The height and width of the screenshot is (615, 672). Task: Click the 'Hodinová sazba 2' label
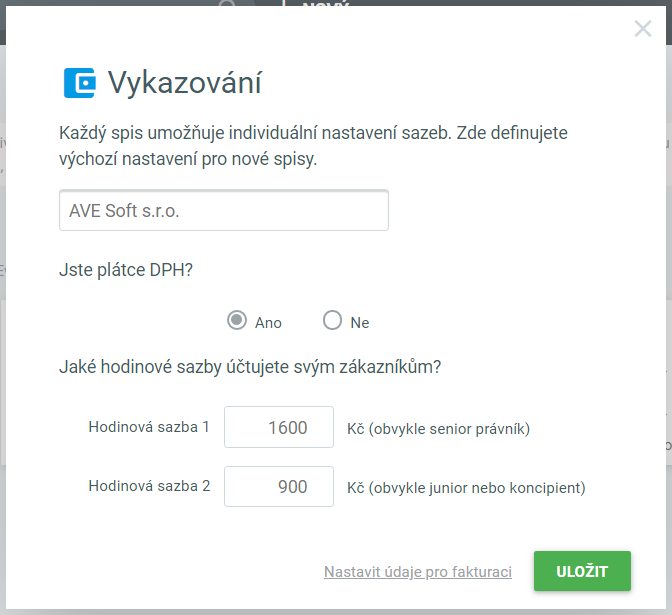click(149, 487)
